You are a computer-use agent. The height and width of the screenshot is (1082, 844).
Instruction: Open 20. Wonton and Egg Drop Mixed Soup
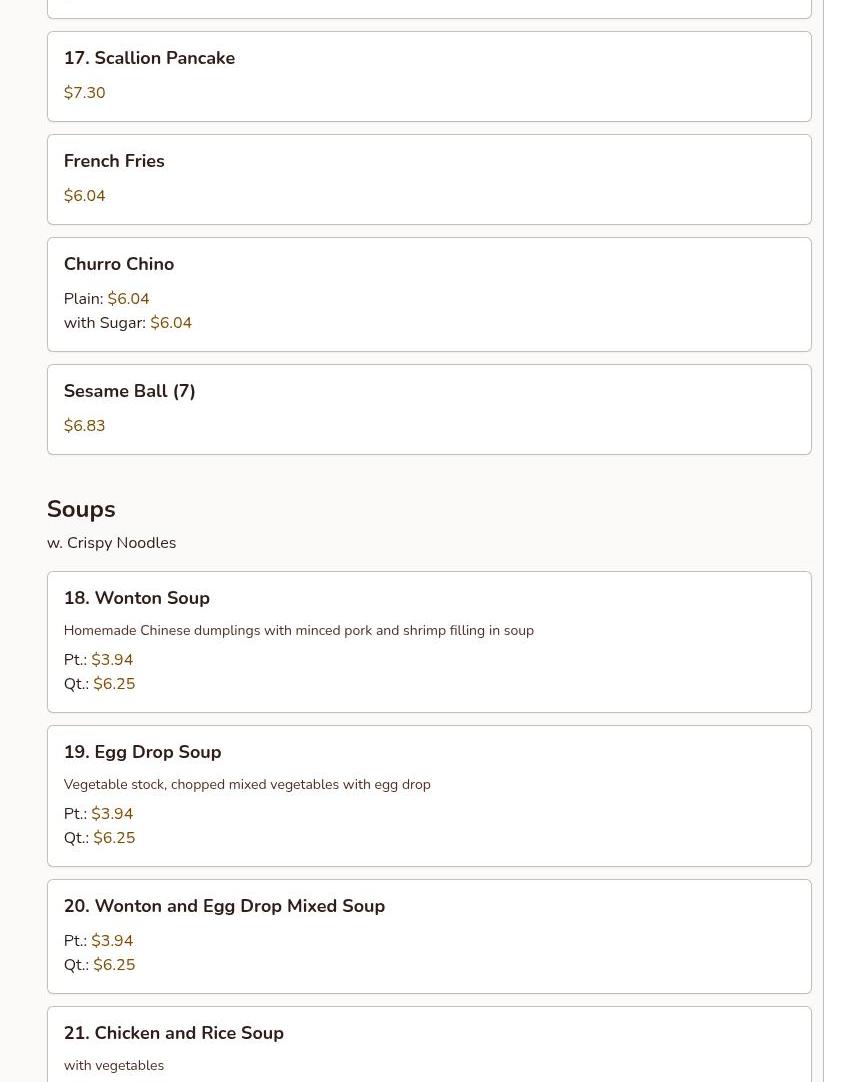coord(224,907)
